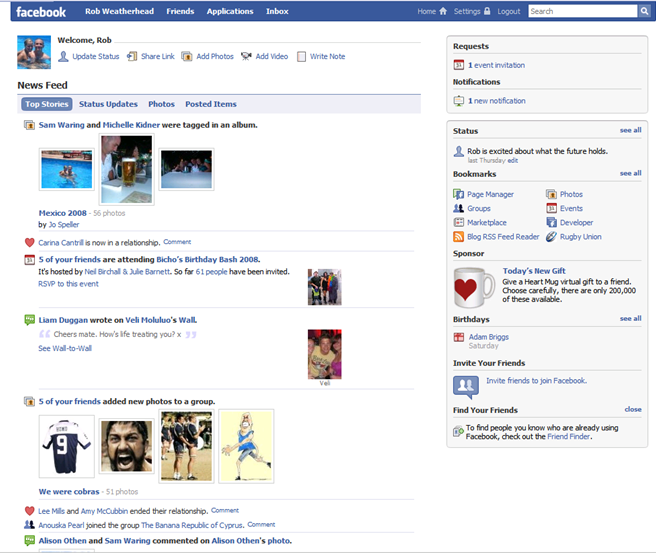Click the Events bookmark calendar icon
This screenshot has width=656, height=553.
click(551, 208)
